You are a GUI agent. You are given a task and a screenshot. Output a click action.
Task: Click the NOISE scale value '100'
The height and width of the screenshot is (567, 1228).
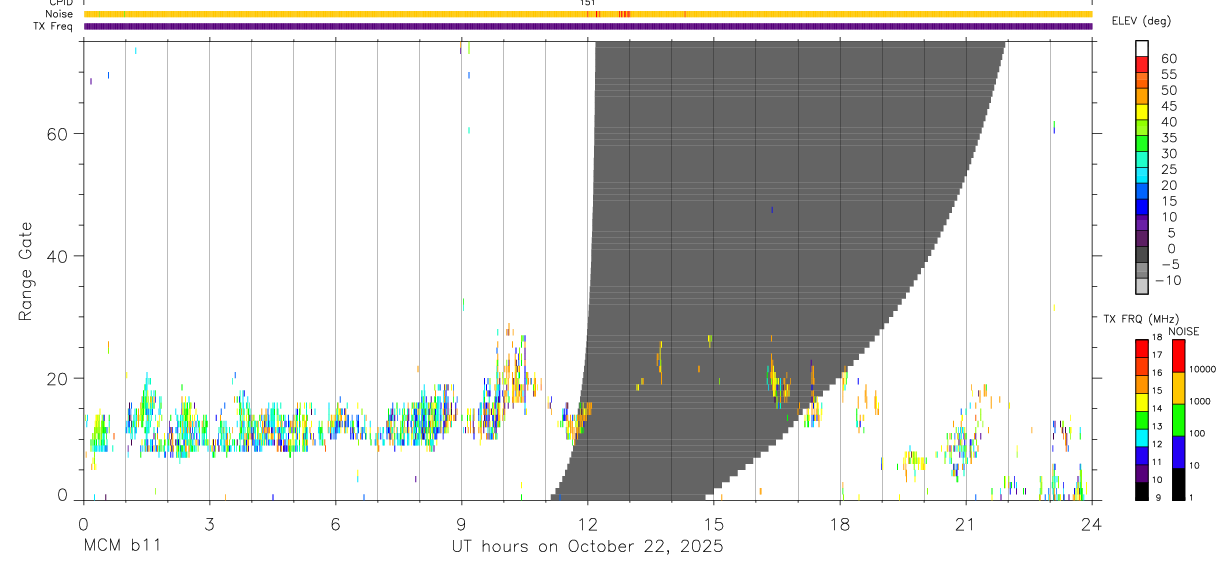coord(1198,433)
